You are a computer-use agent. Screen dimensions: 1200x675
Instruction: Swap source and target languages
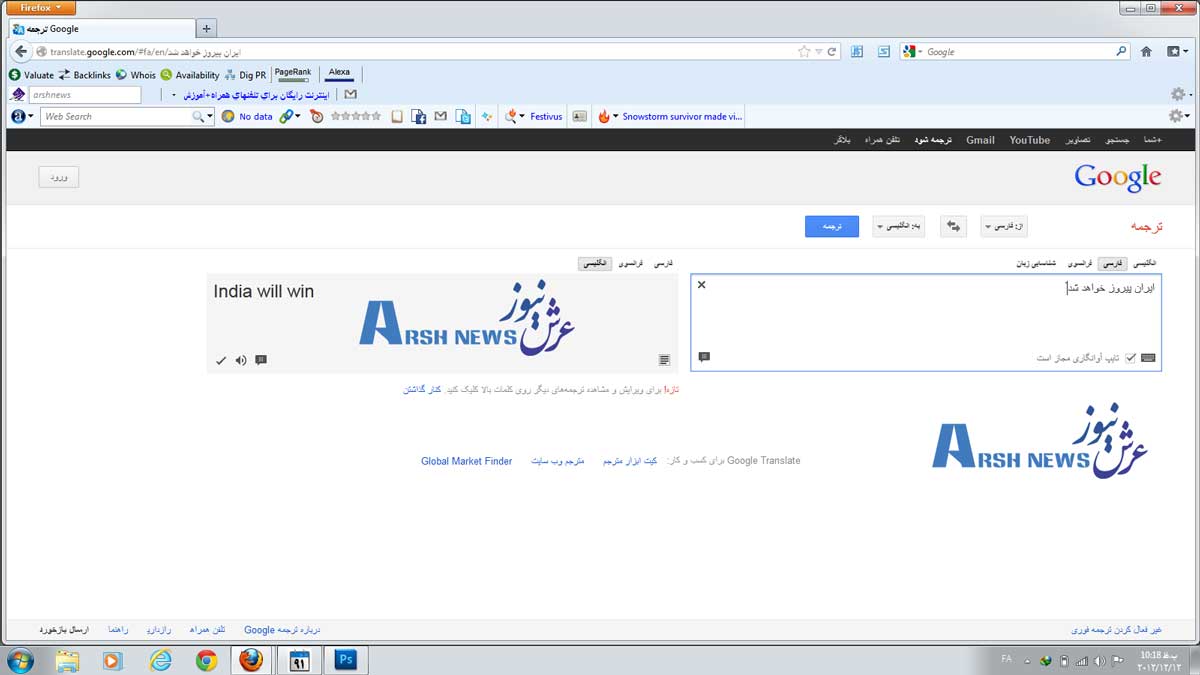(x=953, y=227)
